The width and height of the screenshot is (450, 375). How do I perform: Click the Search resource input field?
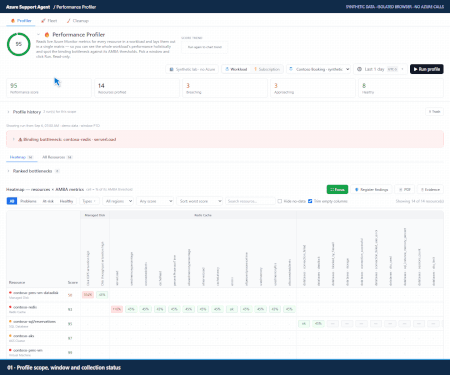click(250, 201)
